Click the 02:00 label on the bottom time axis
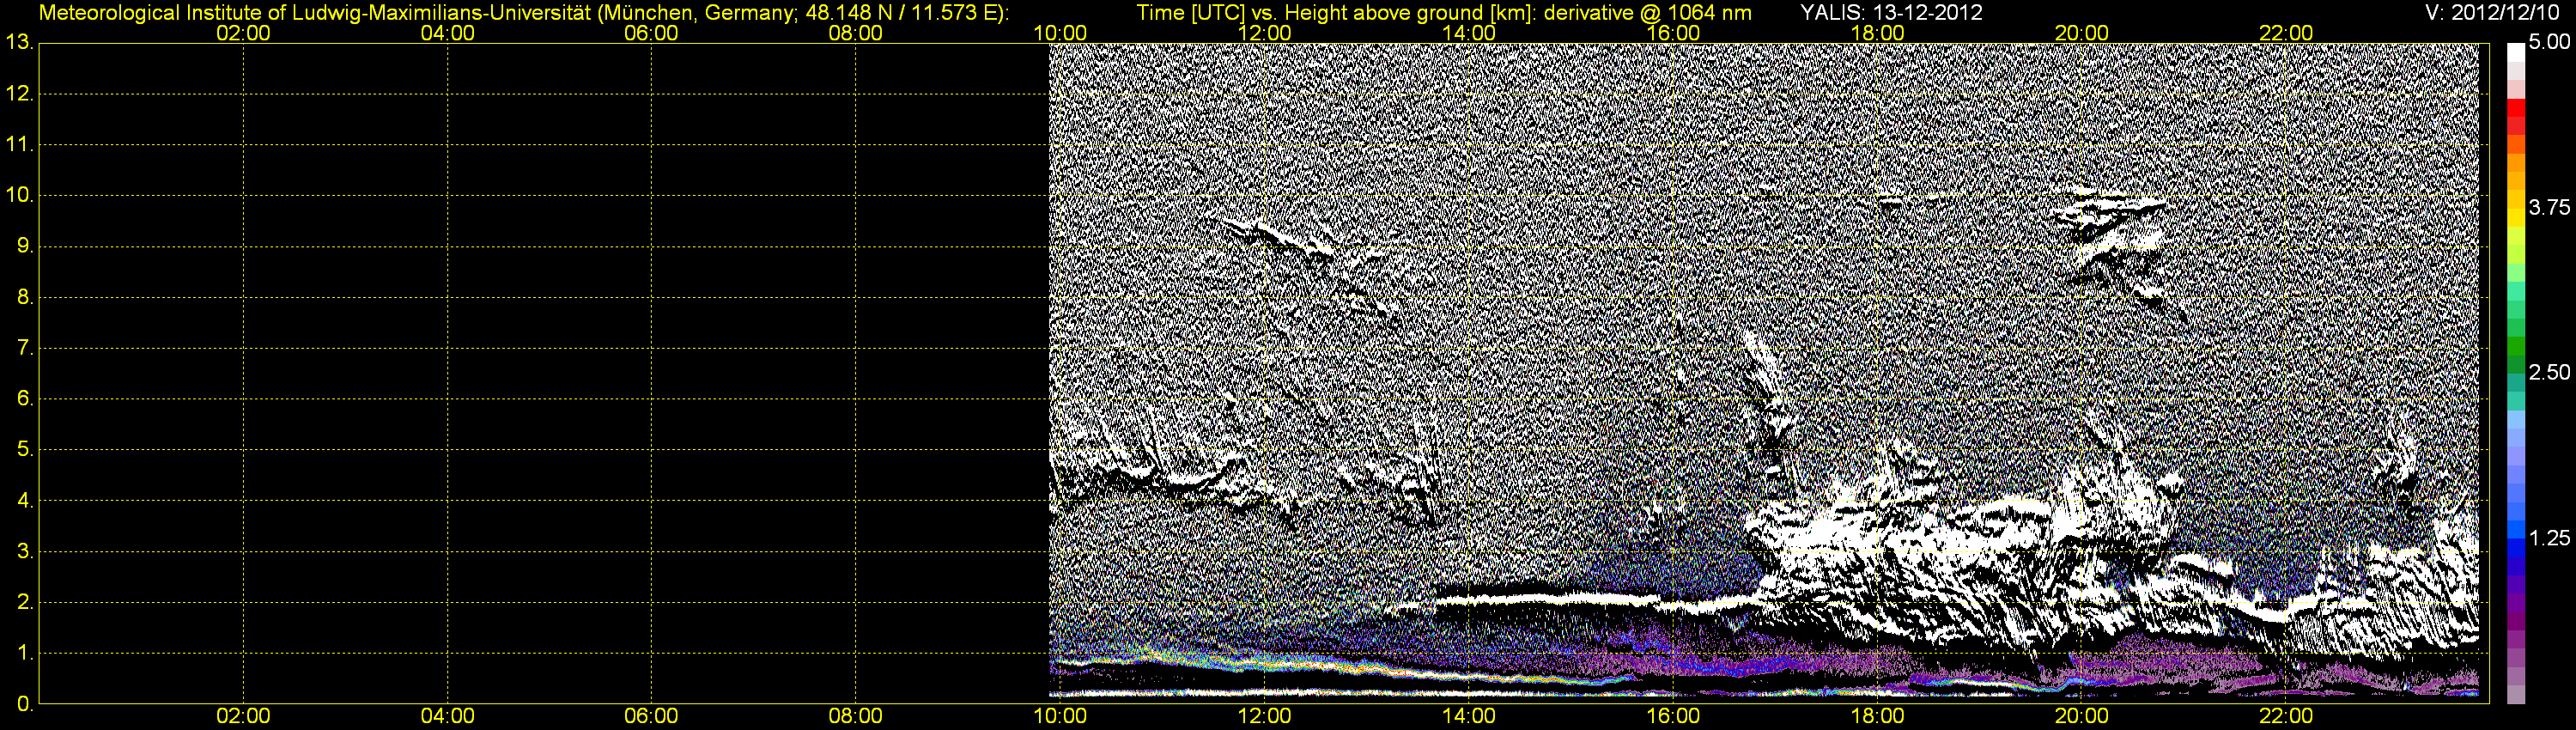 coord(243,716)
